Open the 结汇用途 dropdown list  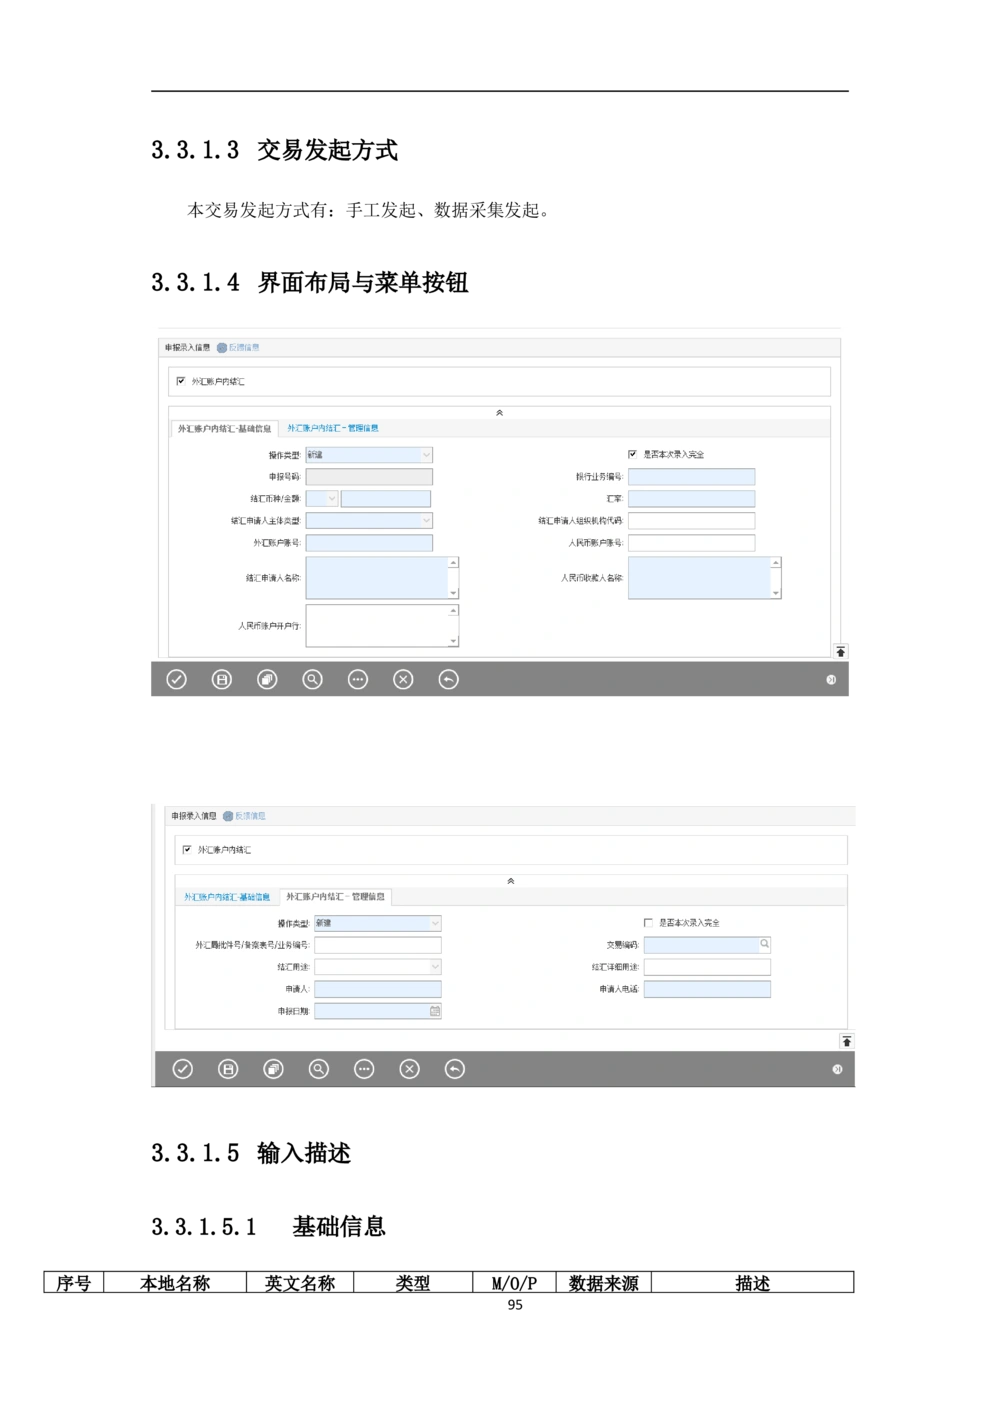(x=435, y=967)
